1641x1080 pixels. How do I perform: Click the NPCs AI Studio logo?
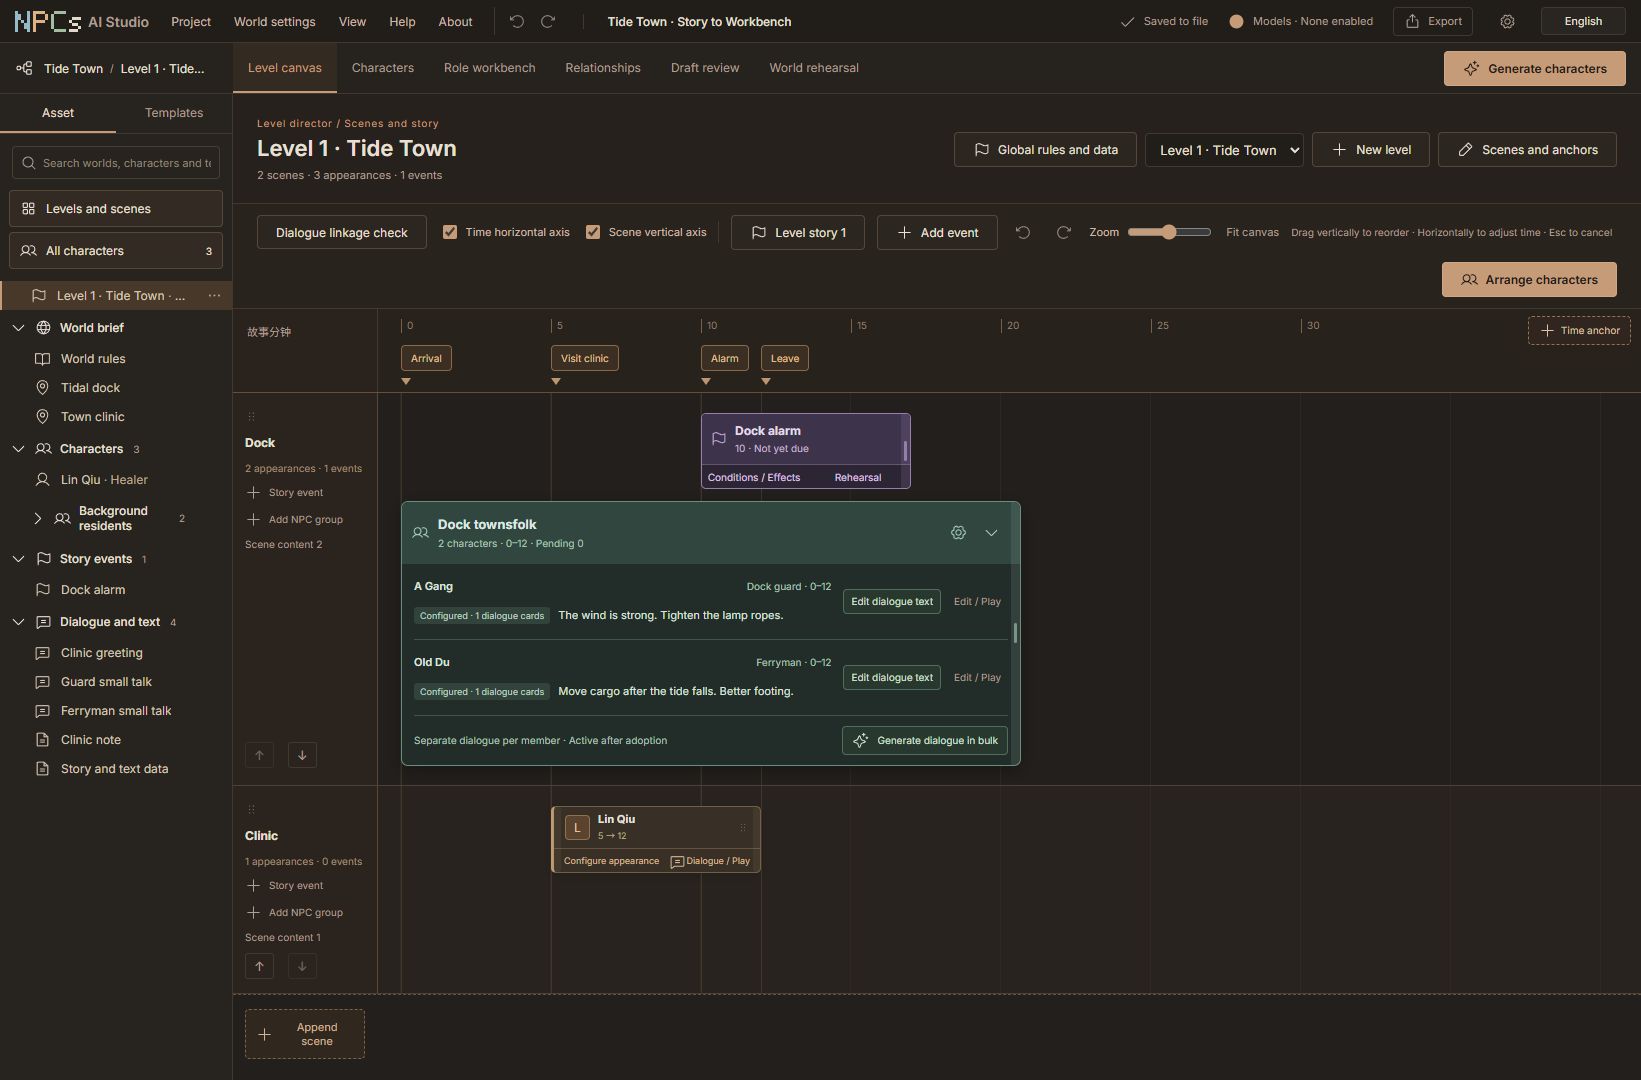click(81, 21)
